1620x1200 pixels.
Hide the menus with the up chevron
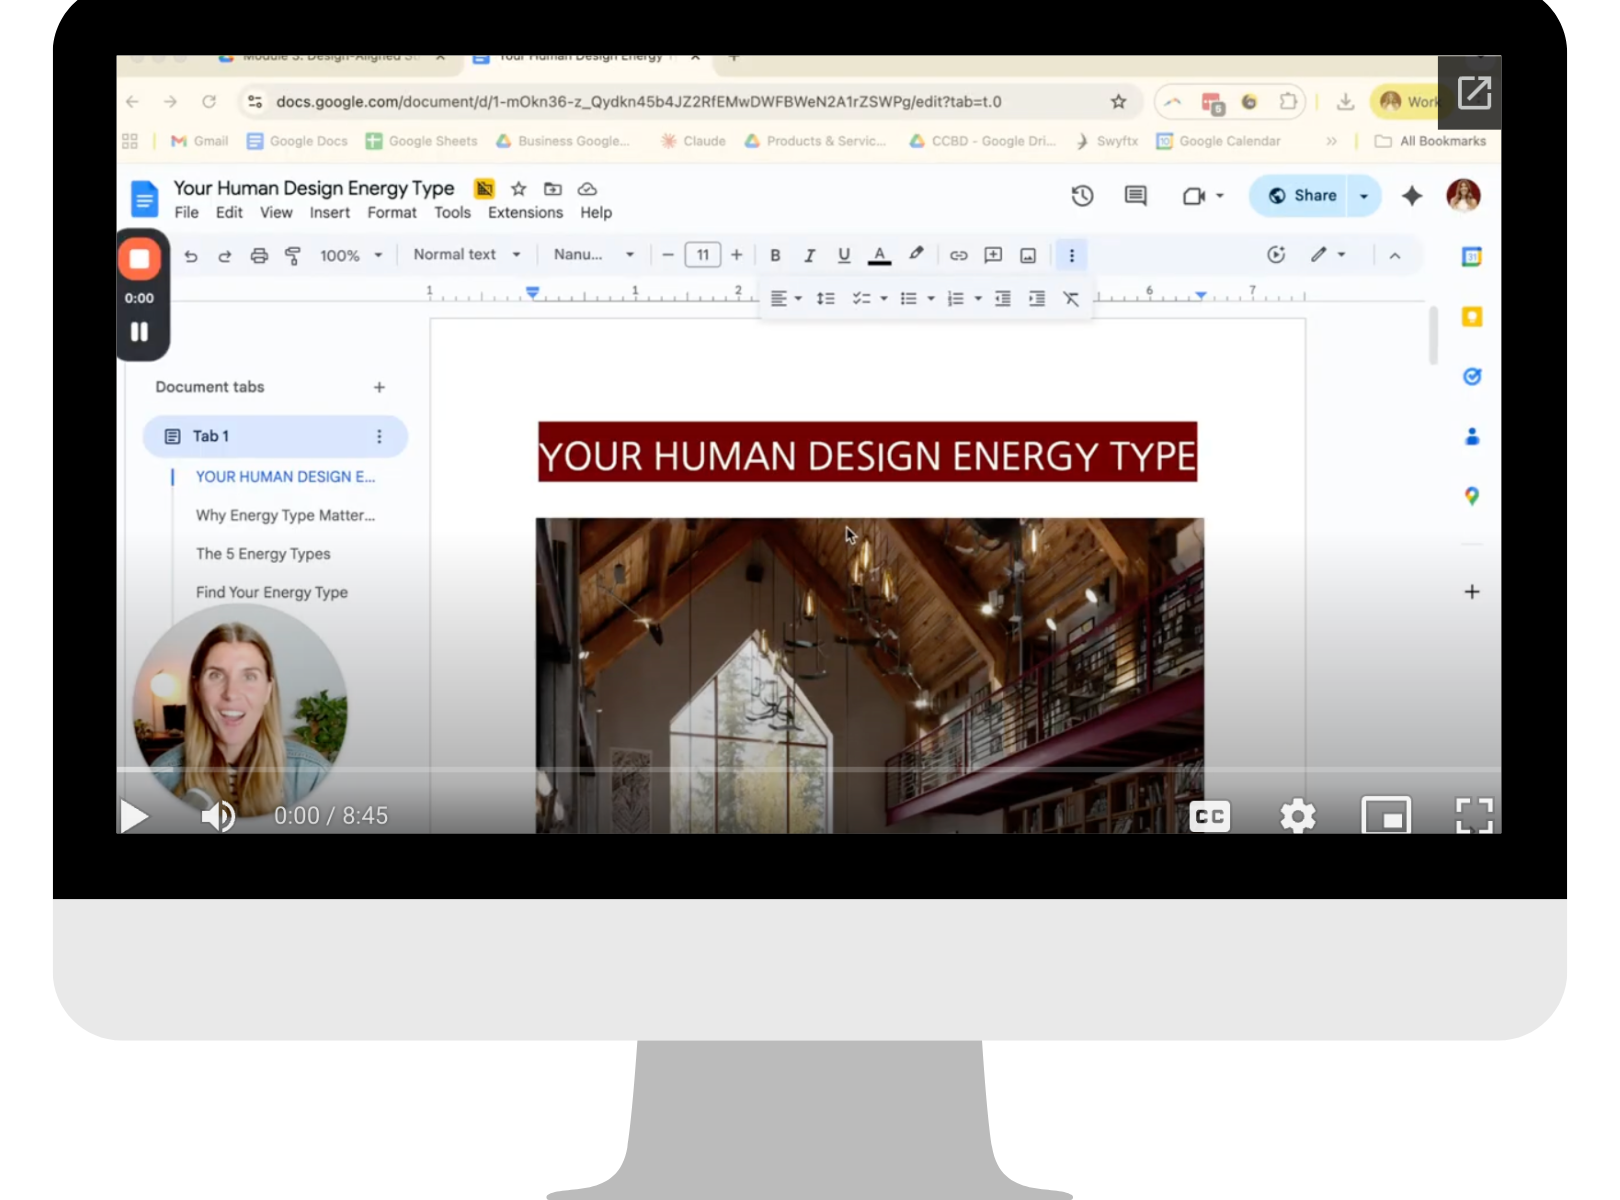(x=1395, y=256)
